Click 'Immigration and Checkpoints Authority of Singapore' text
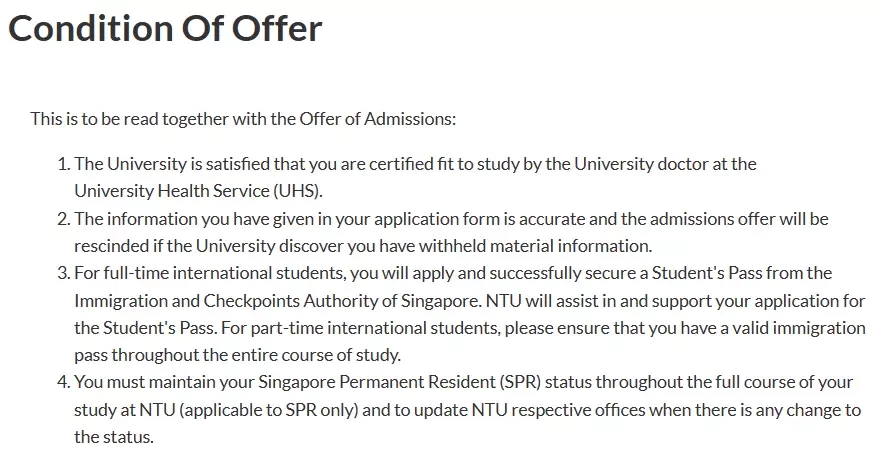This screenshot has height=449, width=885. [x=277, y=301]
